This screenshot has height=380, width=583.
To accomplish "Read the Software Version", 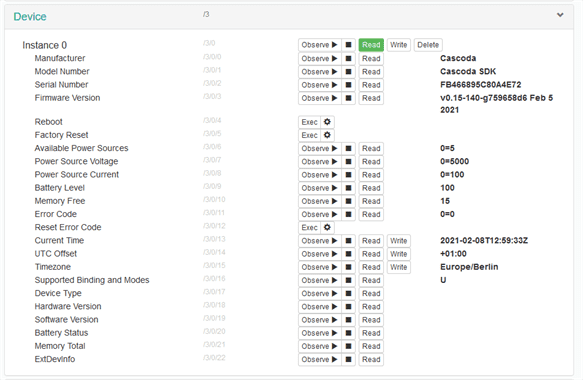I will pos(371,320).
